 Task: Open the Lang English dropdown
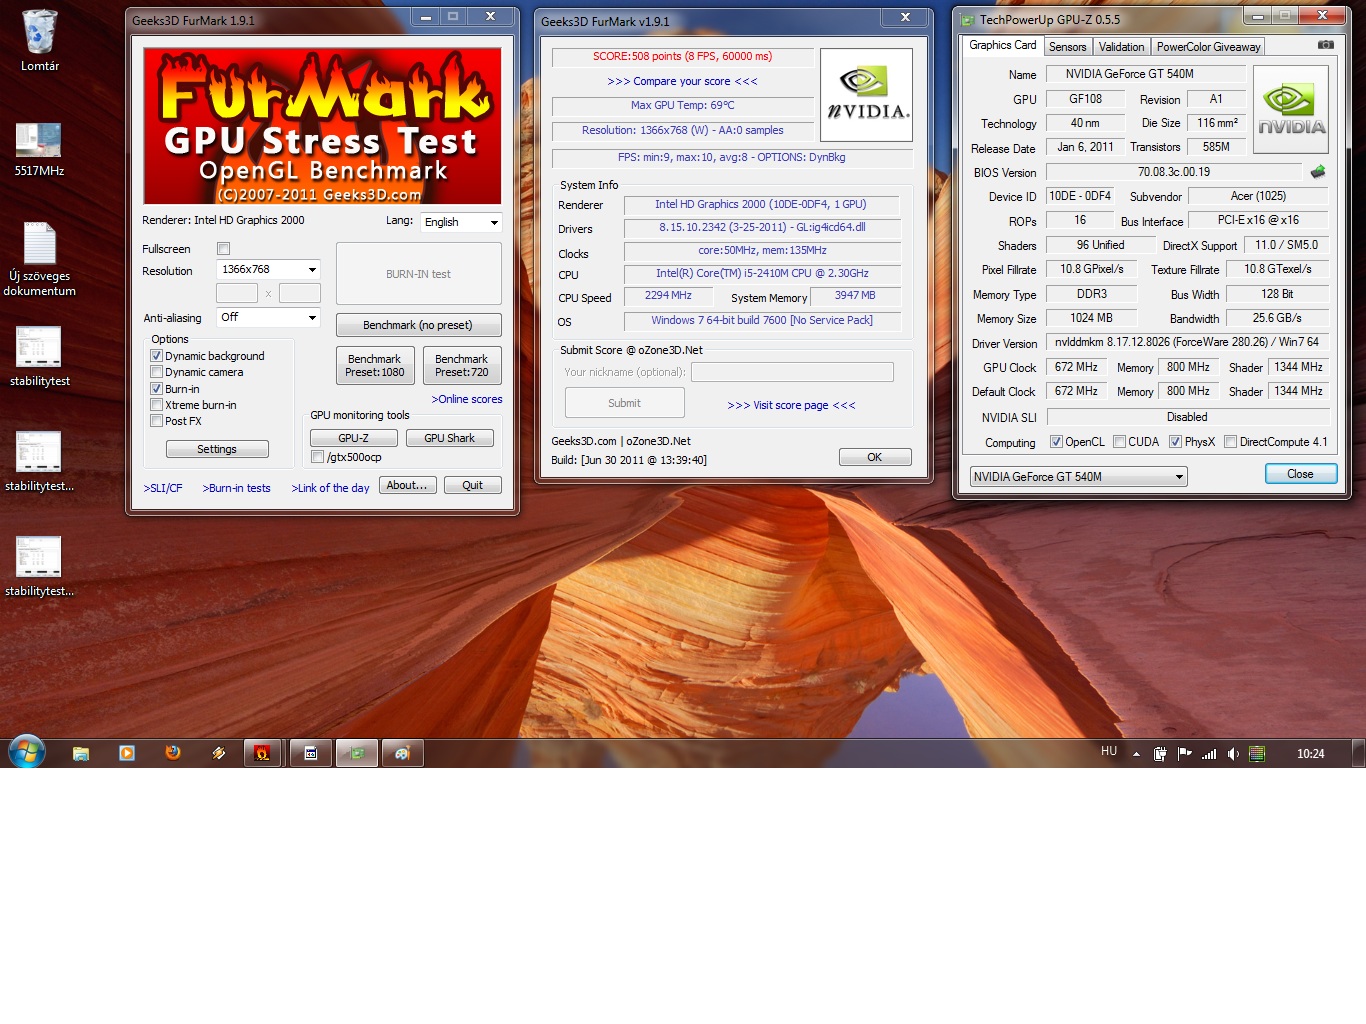pos(460,222)
